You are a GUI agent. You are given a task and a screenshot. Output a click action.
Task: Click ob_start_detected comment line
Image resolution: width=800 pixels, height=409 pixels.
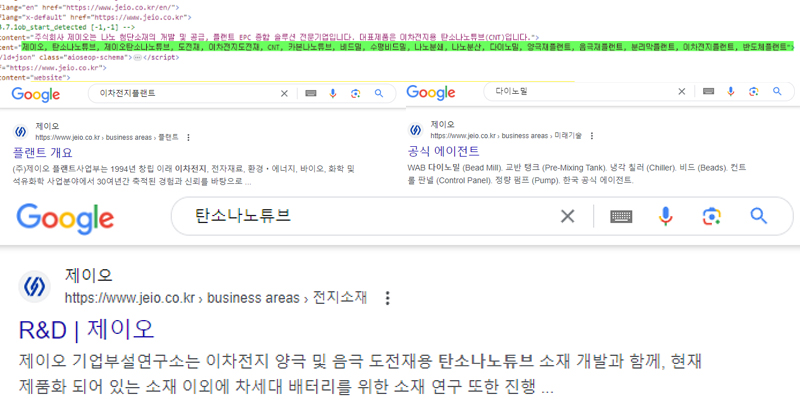(67, 27)
